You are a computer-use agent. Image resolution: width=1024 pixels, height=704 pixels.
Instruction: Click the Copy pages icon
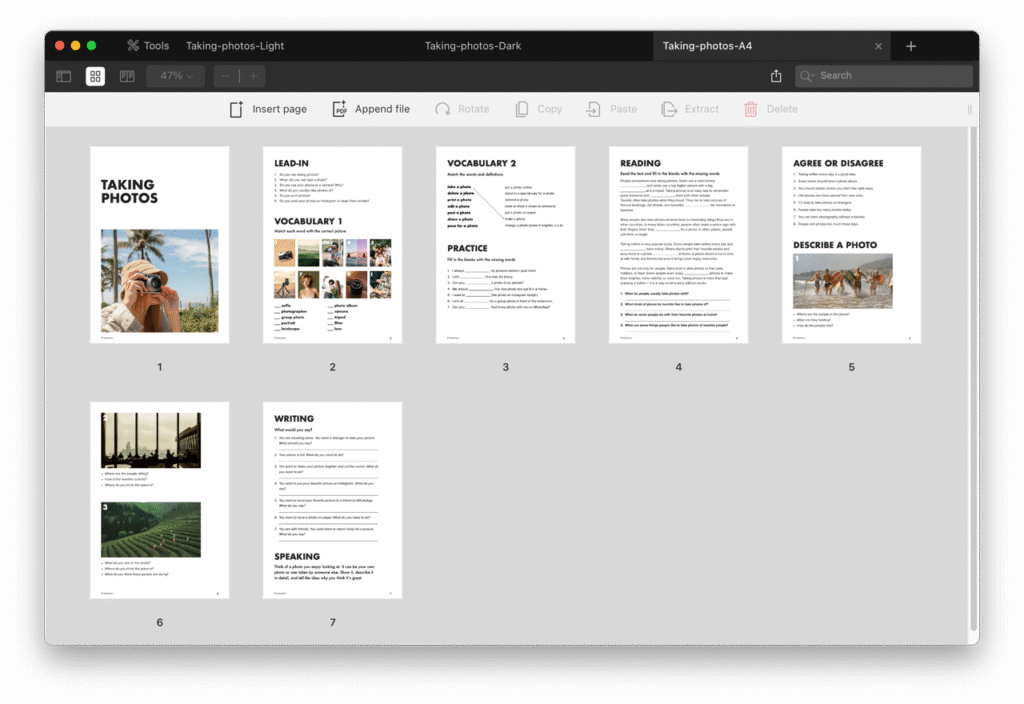pos(522,109)
